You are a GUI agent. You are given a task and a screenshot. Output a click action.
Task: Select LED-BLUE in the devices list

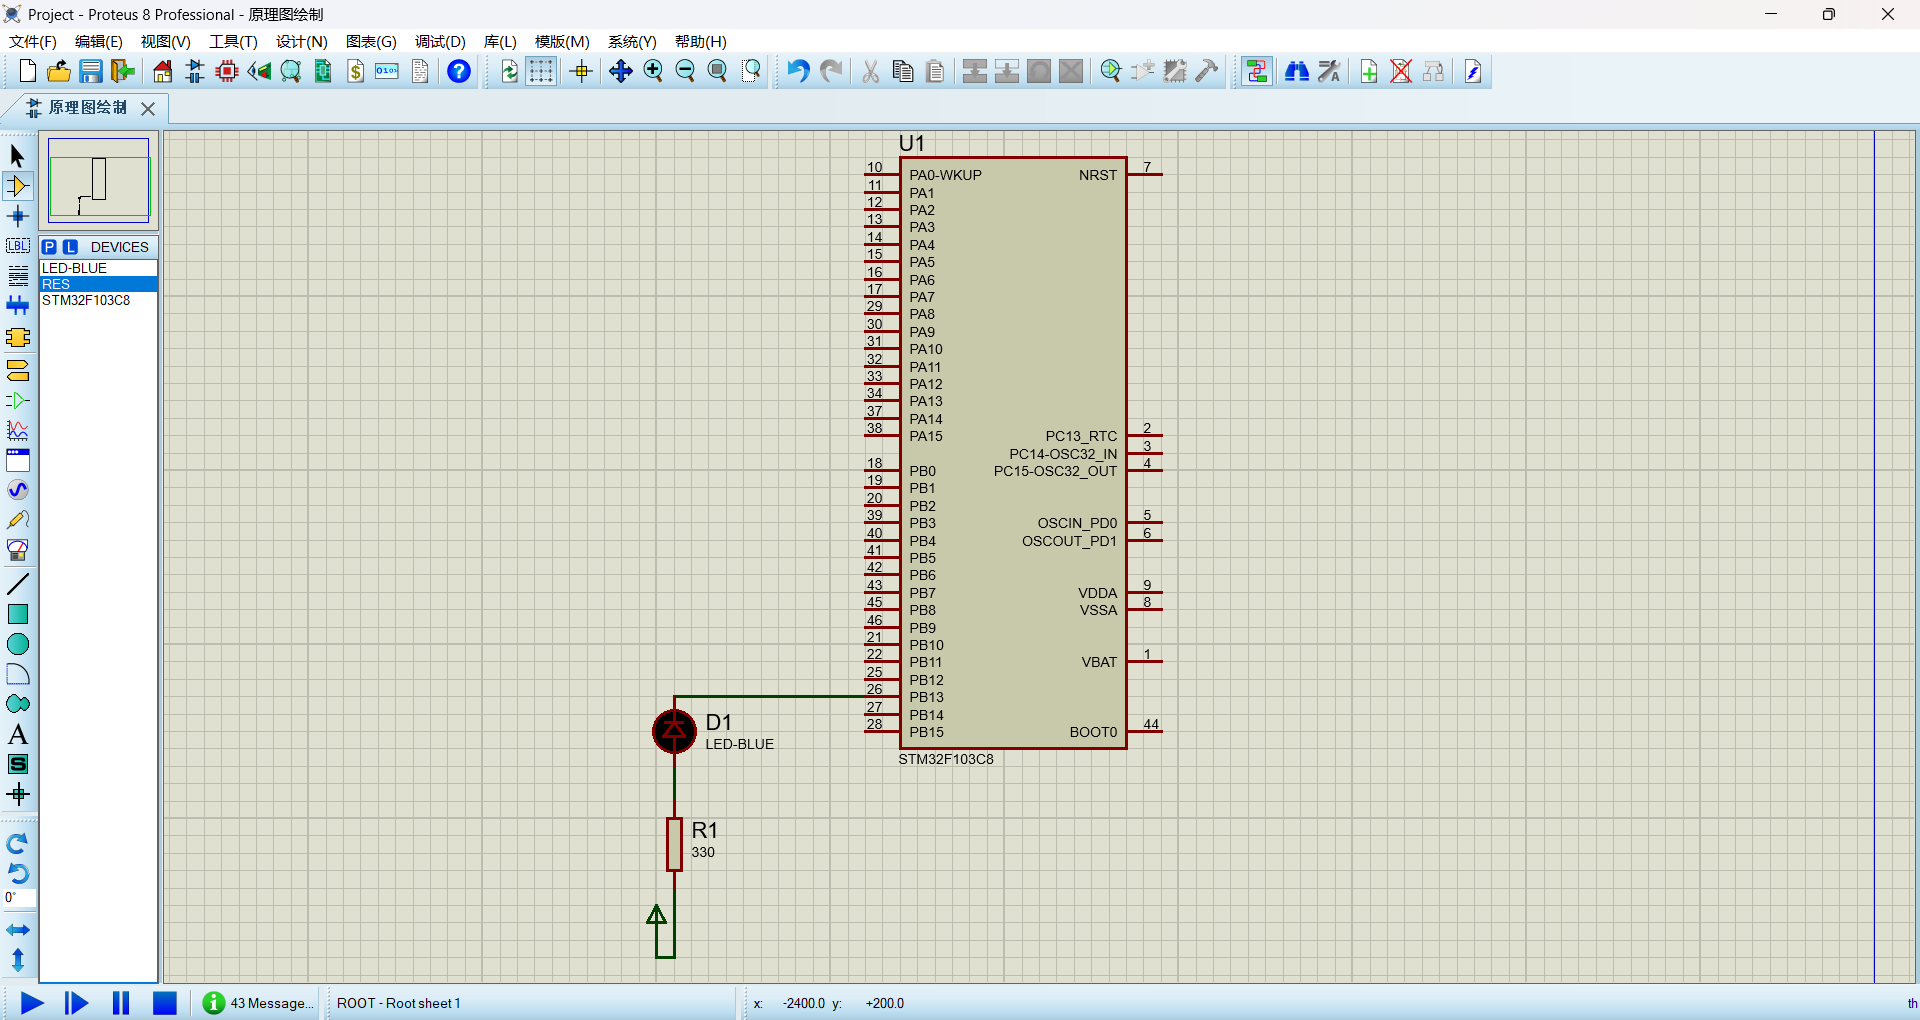click(x=98, y=268)
